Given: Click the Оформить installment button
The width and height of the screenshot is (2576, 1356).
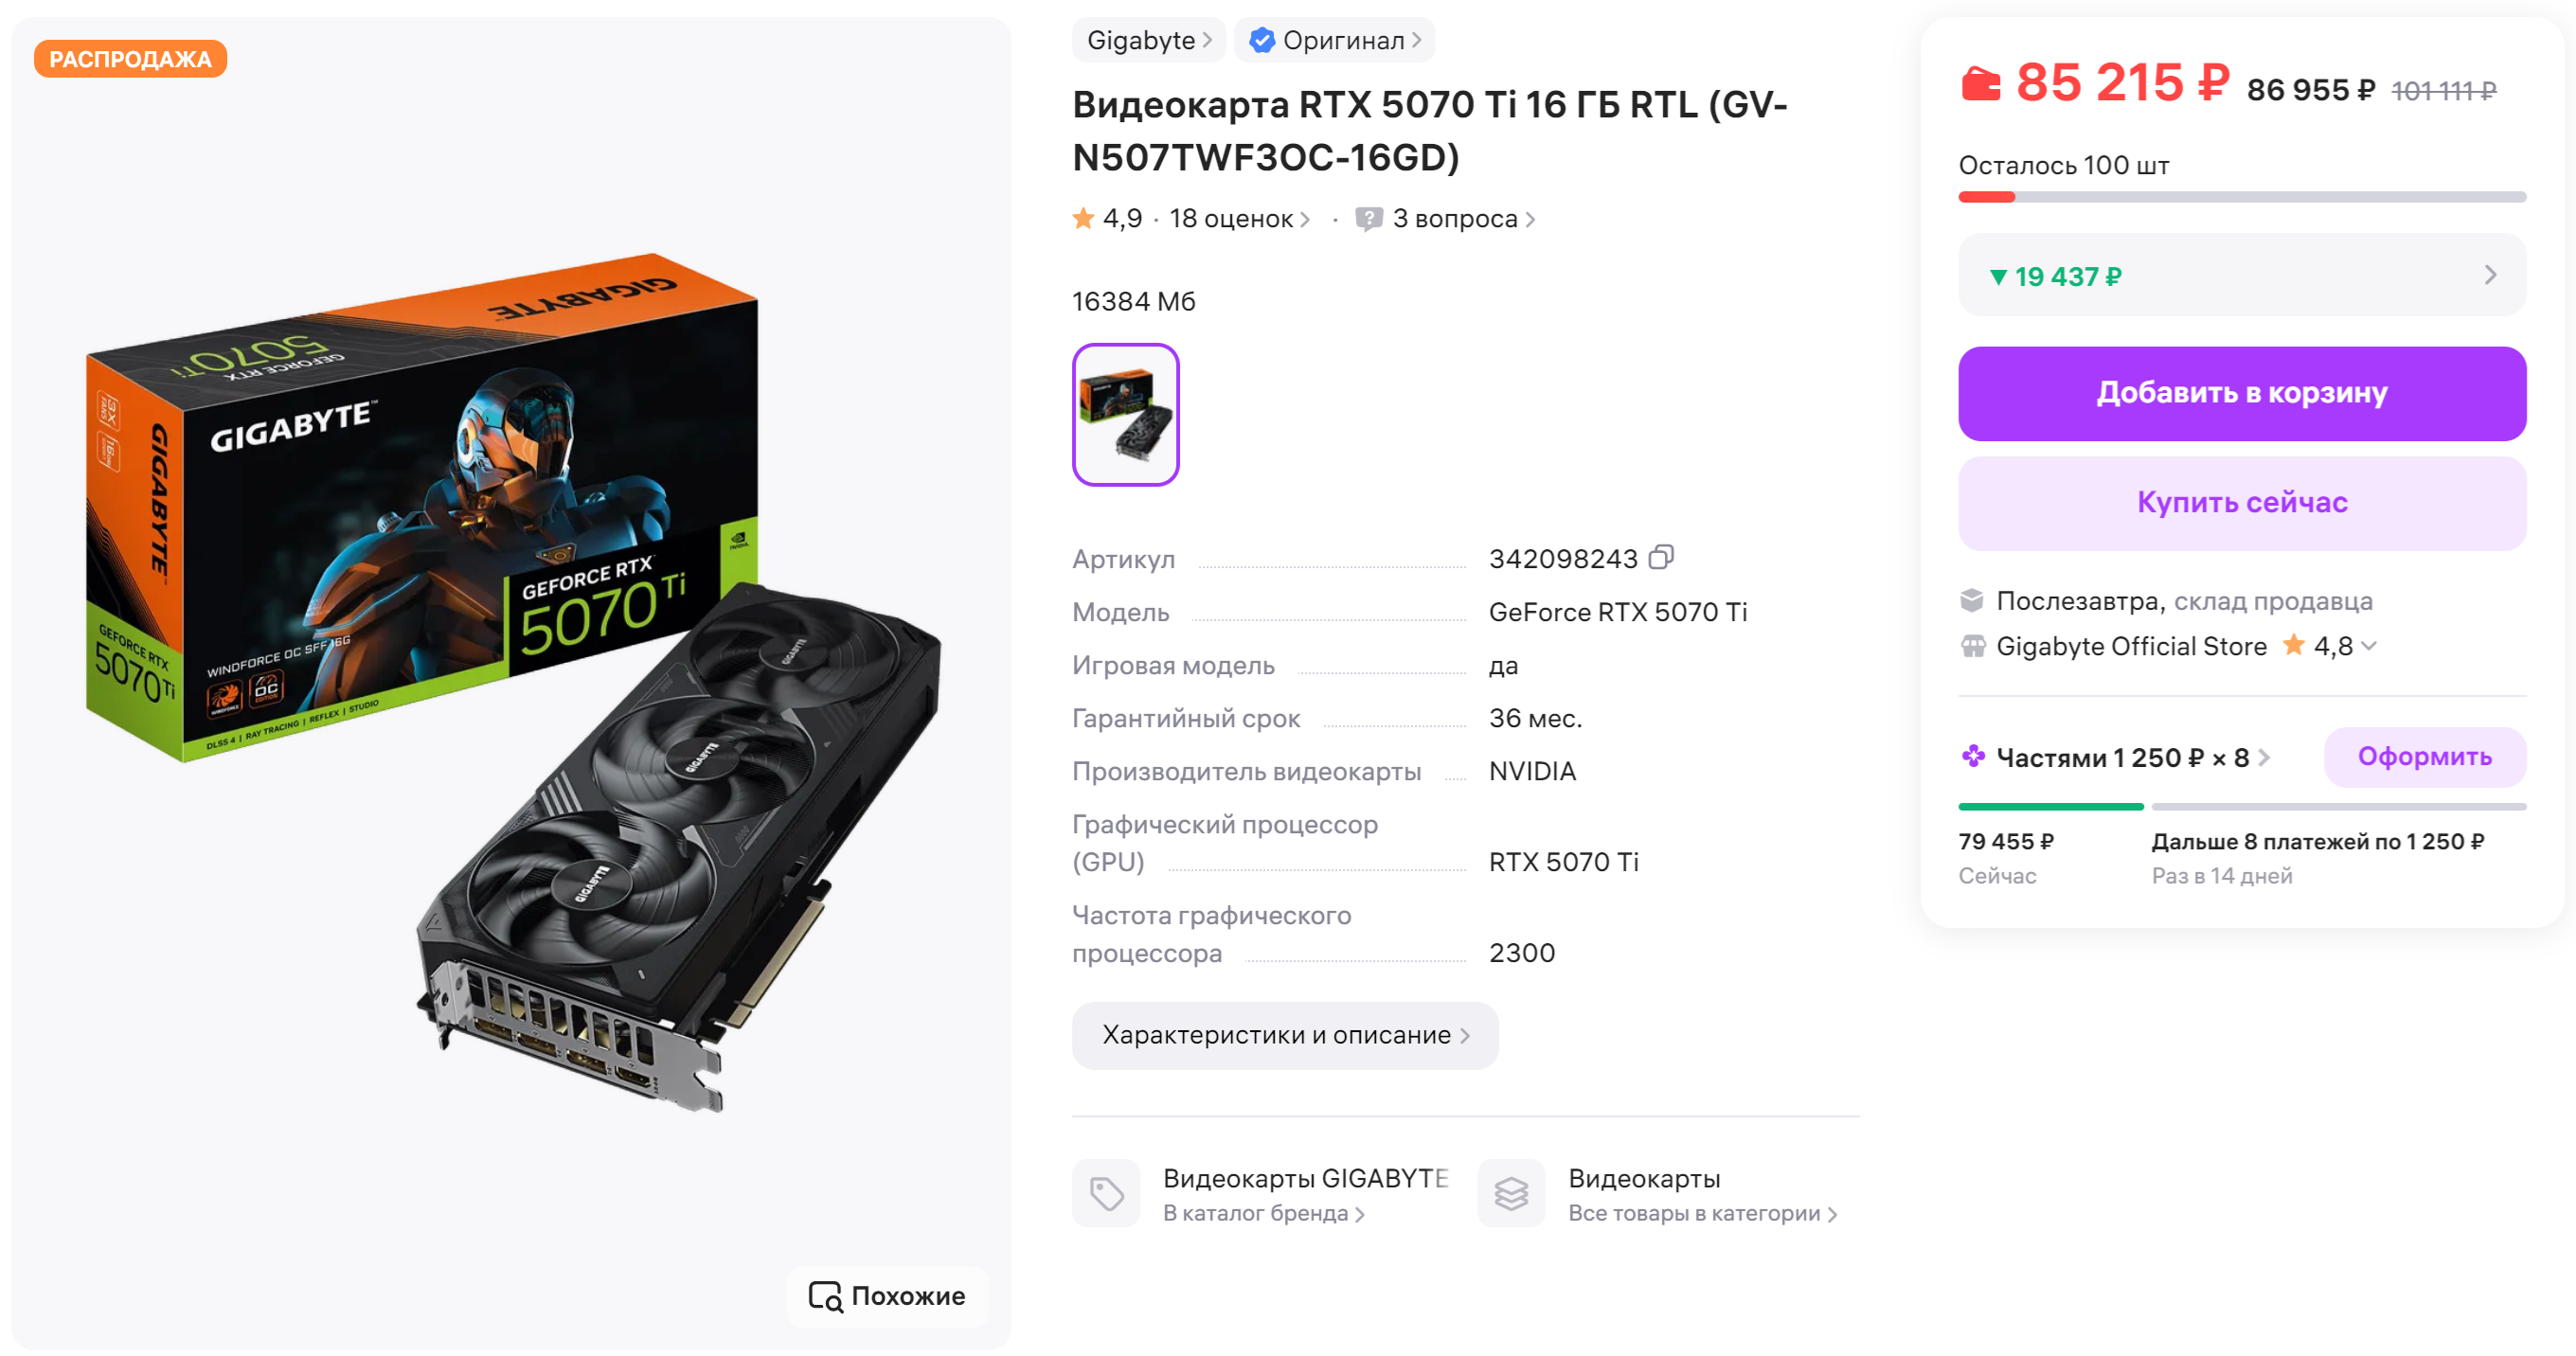Looking at the screenshot, I should (x=2424, y=756).
